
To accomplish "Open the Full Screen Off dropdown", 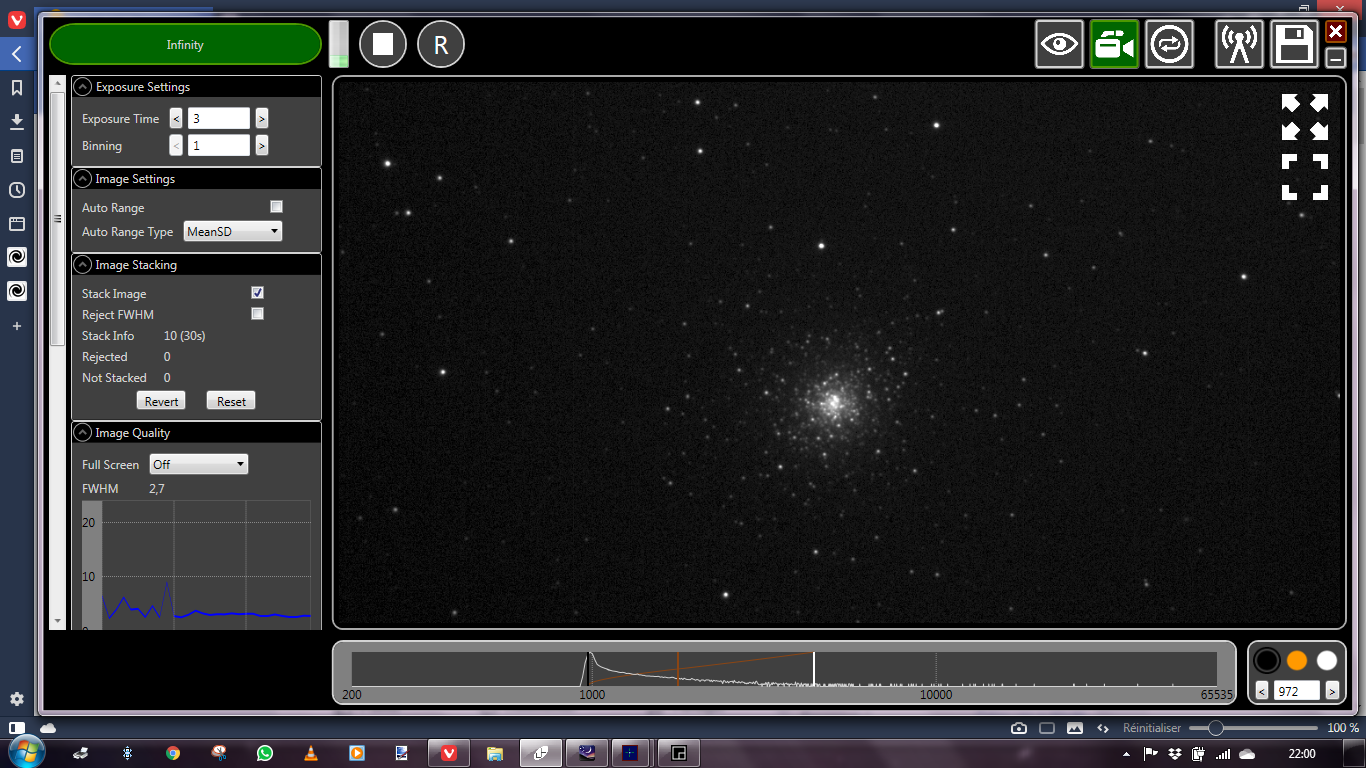I will (198, 465).
